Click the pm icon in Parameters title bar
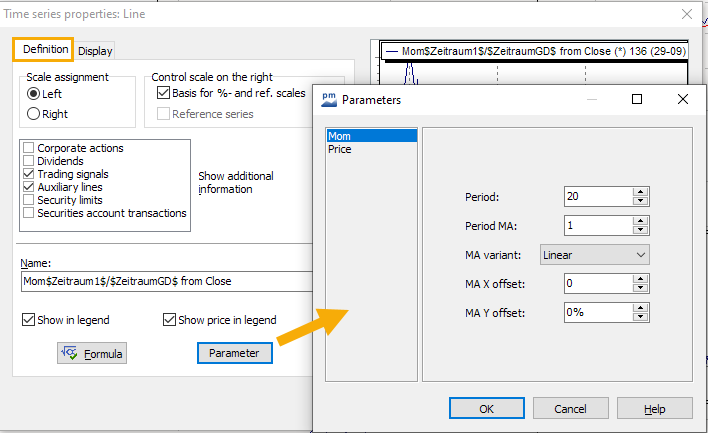Screen dimensions: 708x433 pyautogui.click(x=328, y=100)
